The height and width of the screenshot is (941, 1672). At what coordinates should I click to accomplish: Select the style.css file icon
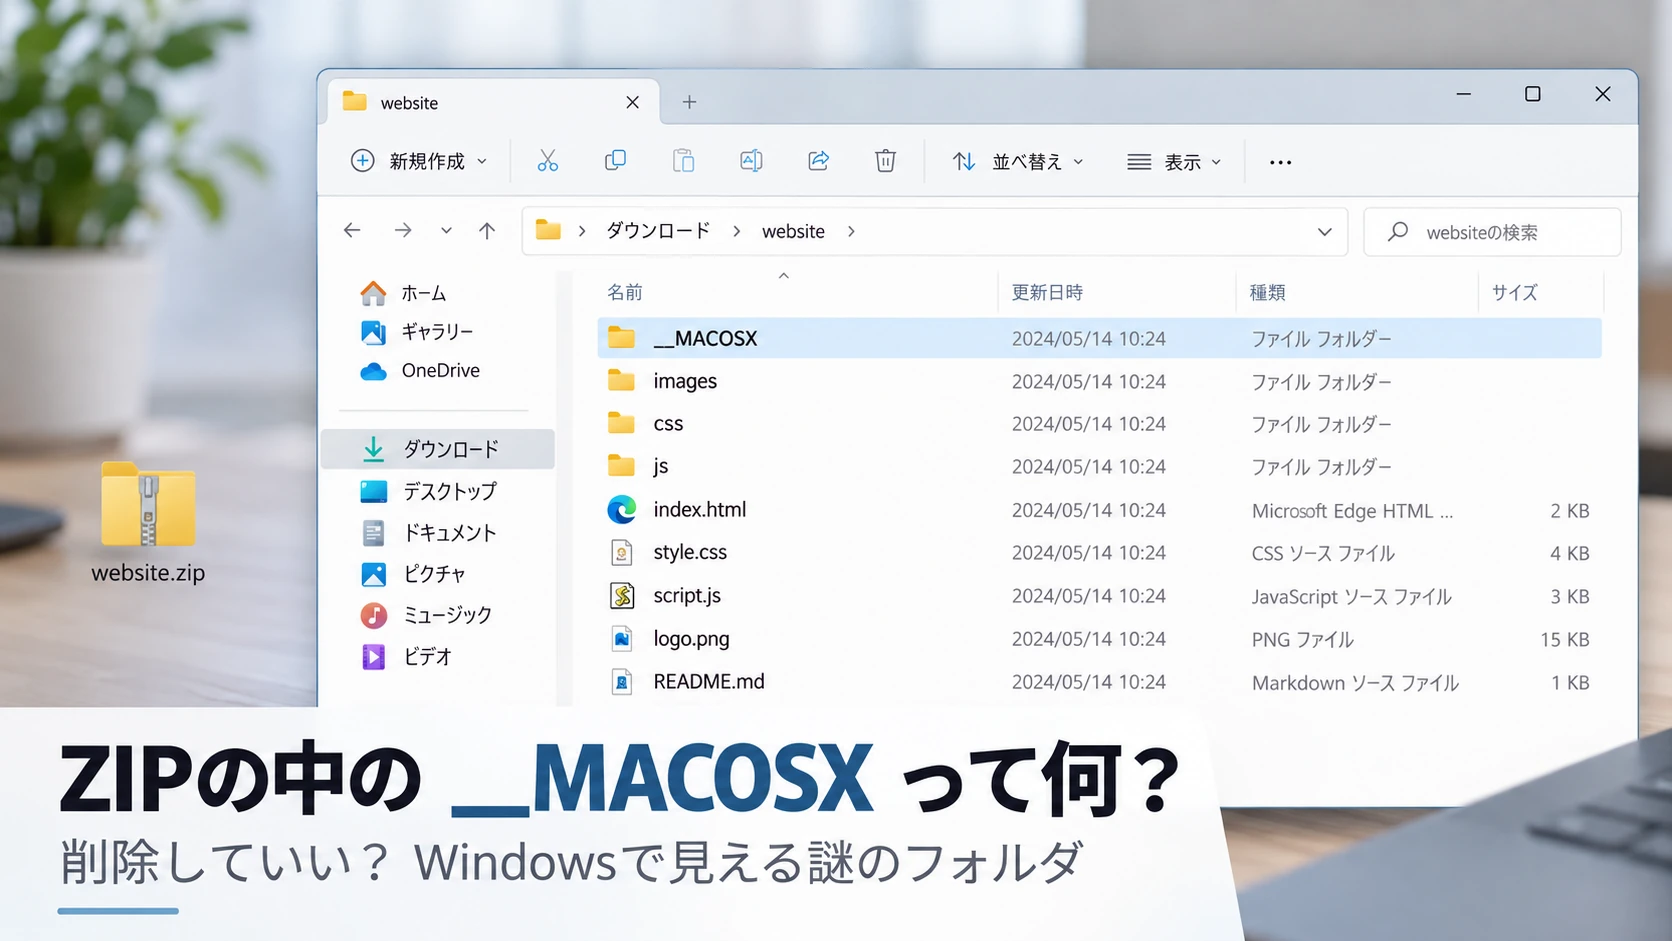coord(622,553)
